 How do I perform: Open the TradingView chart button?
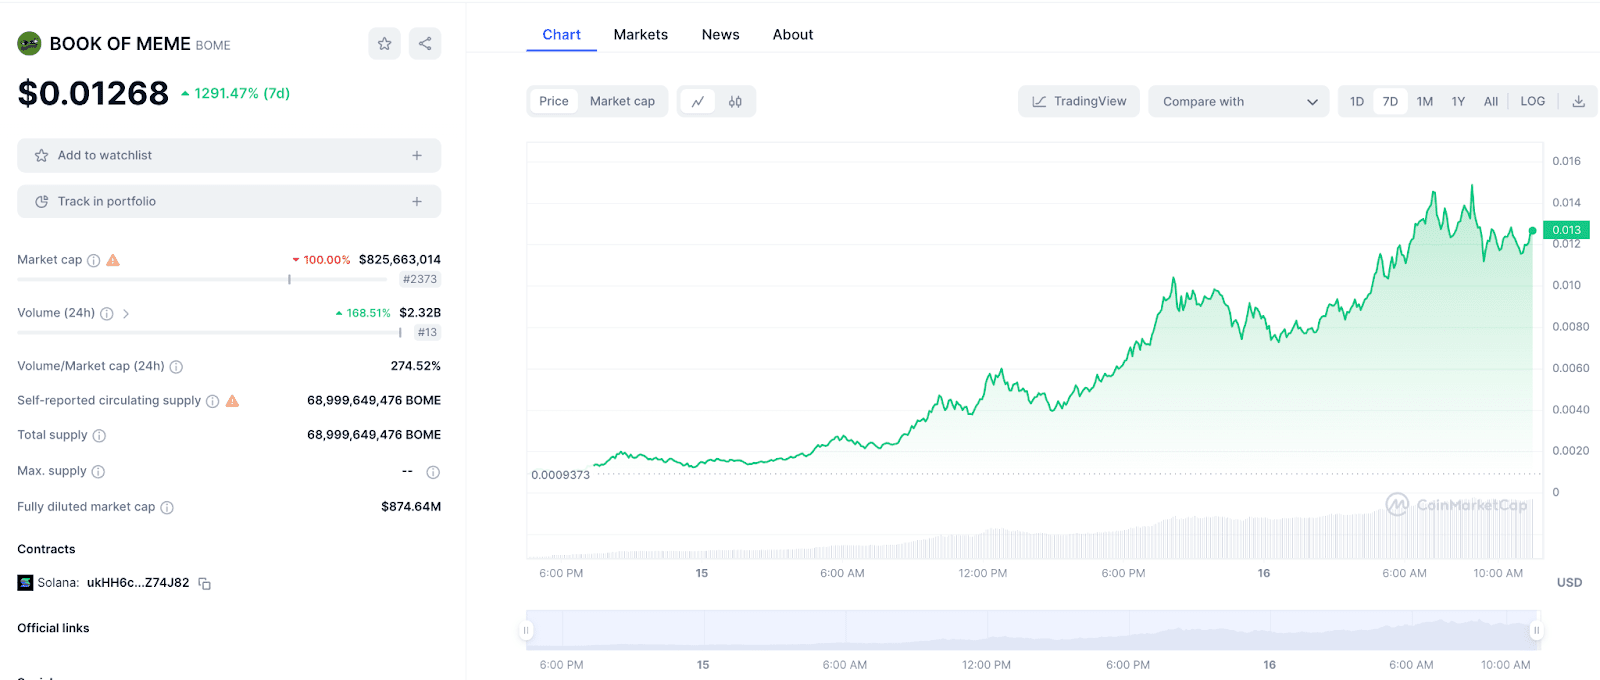[x=1079, y=101]
